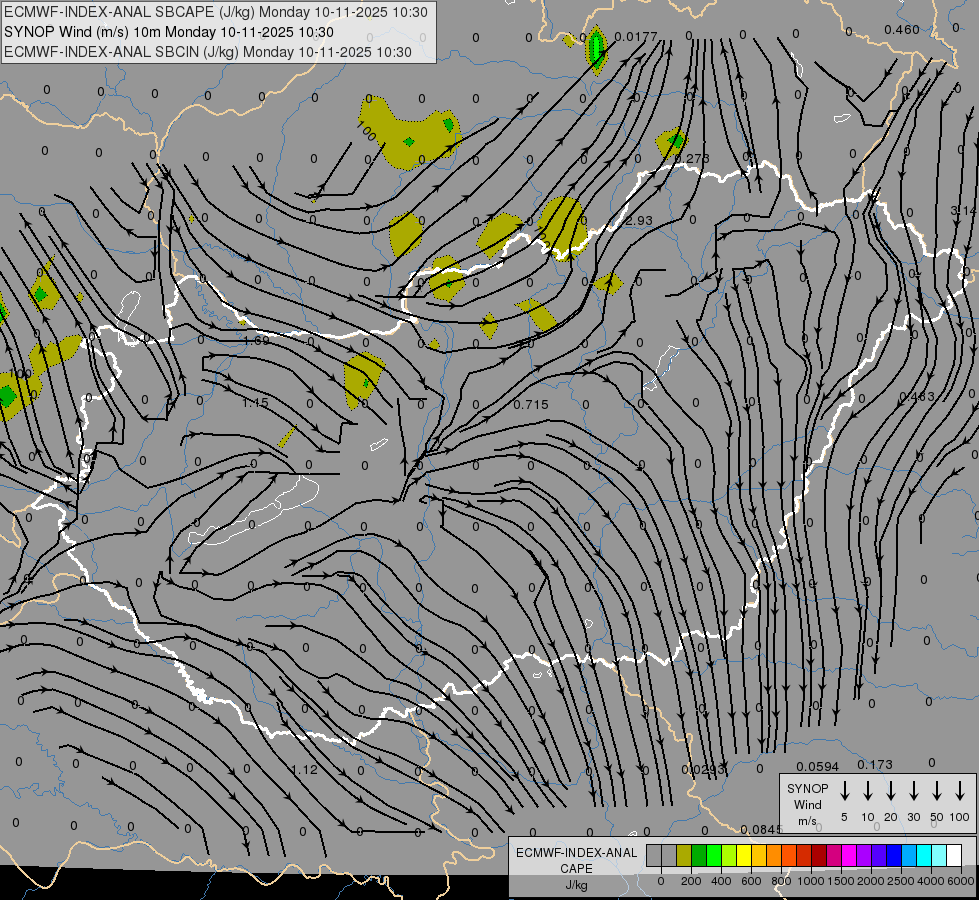This screenshot has height=900, width=979.
Task: Click the number 5 in the wind legend
Action: 844,817
